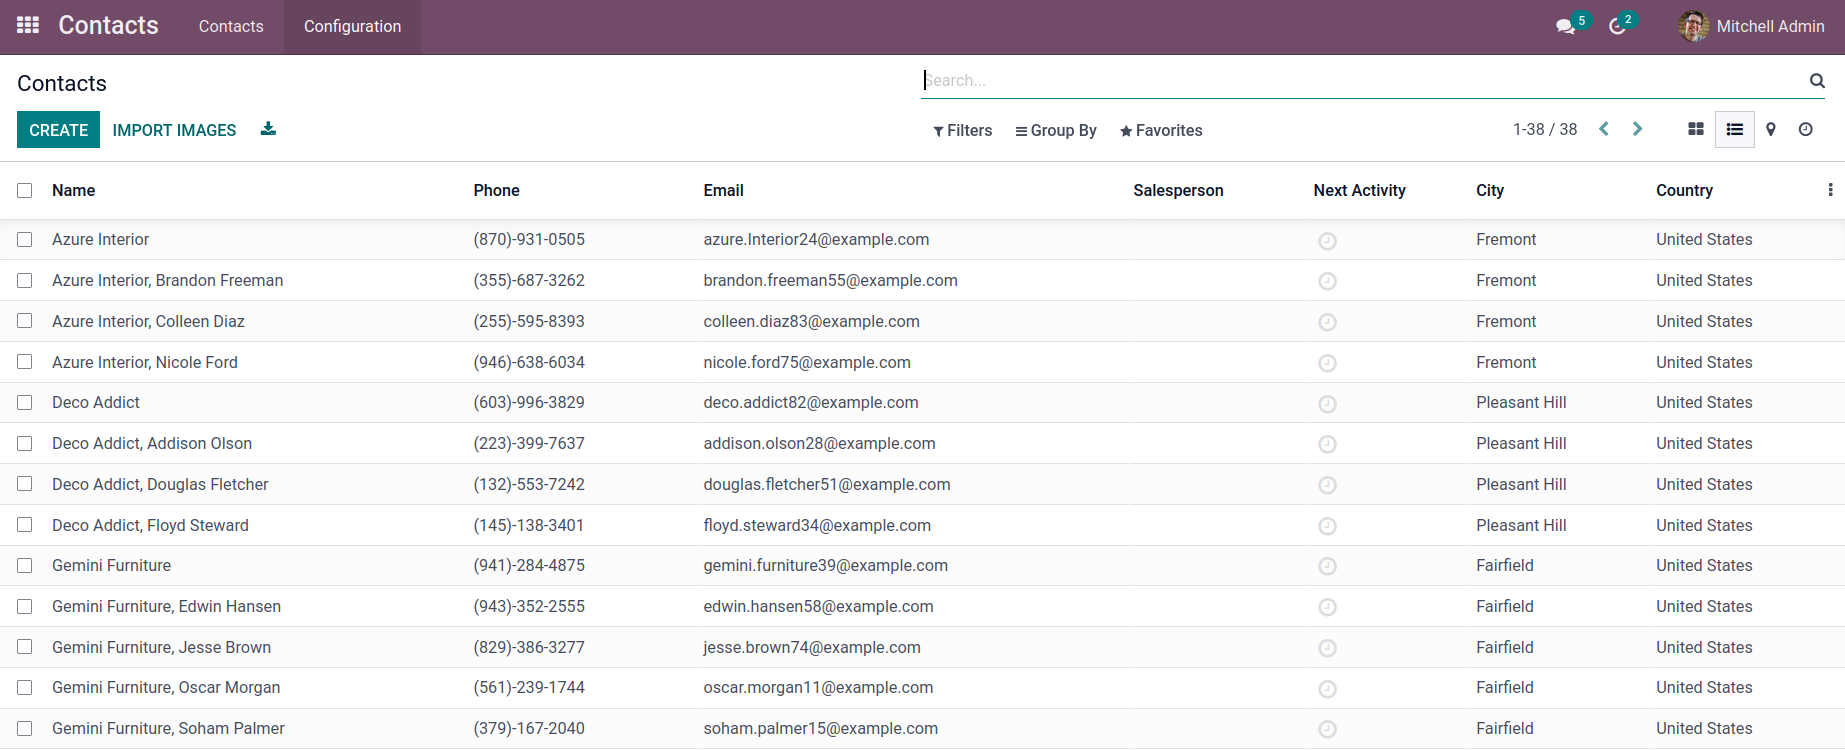Toggle the select-all contacts checkbox

(x=25, y=191)
